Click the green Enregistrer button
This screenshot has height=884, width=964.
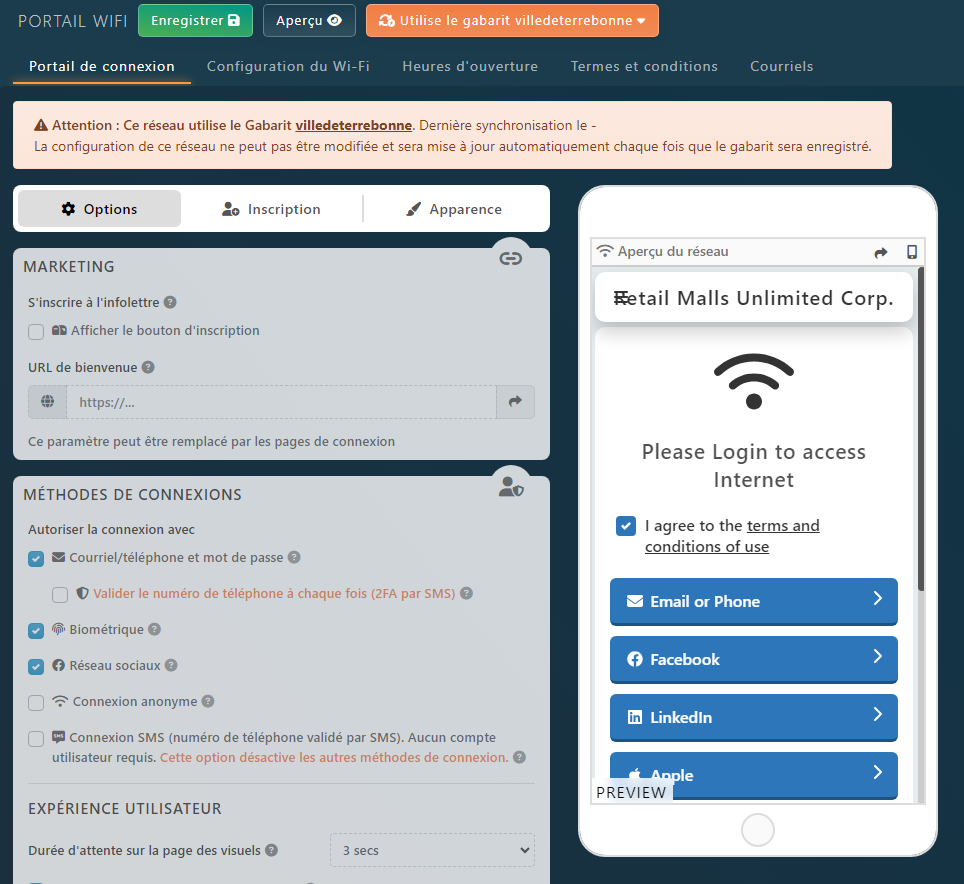[194, 20]
